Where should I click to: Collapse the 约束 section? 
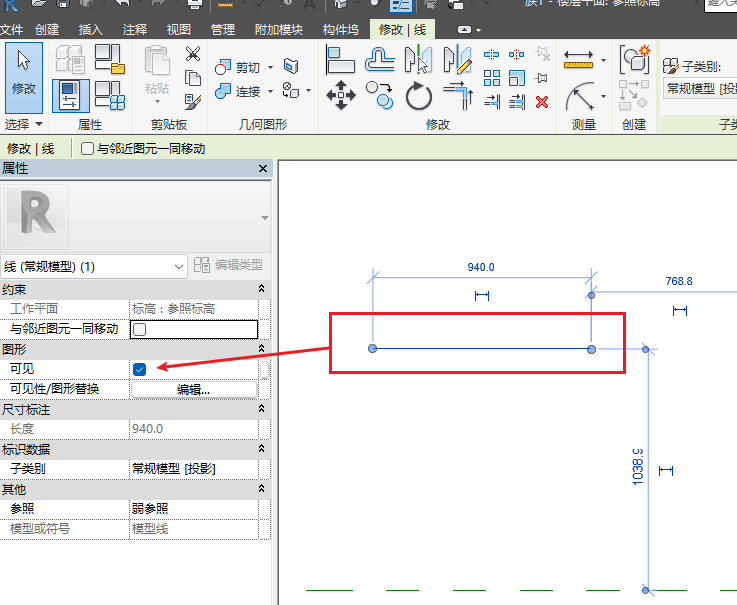[x=261, y=289]
